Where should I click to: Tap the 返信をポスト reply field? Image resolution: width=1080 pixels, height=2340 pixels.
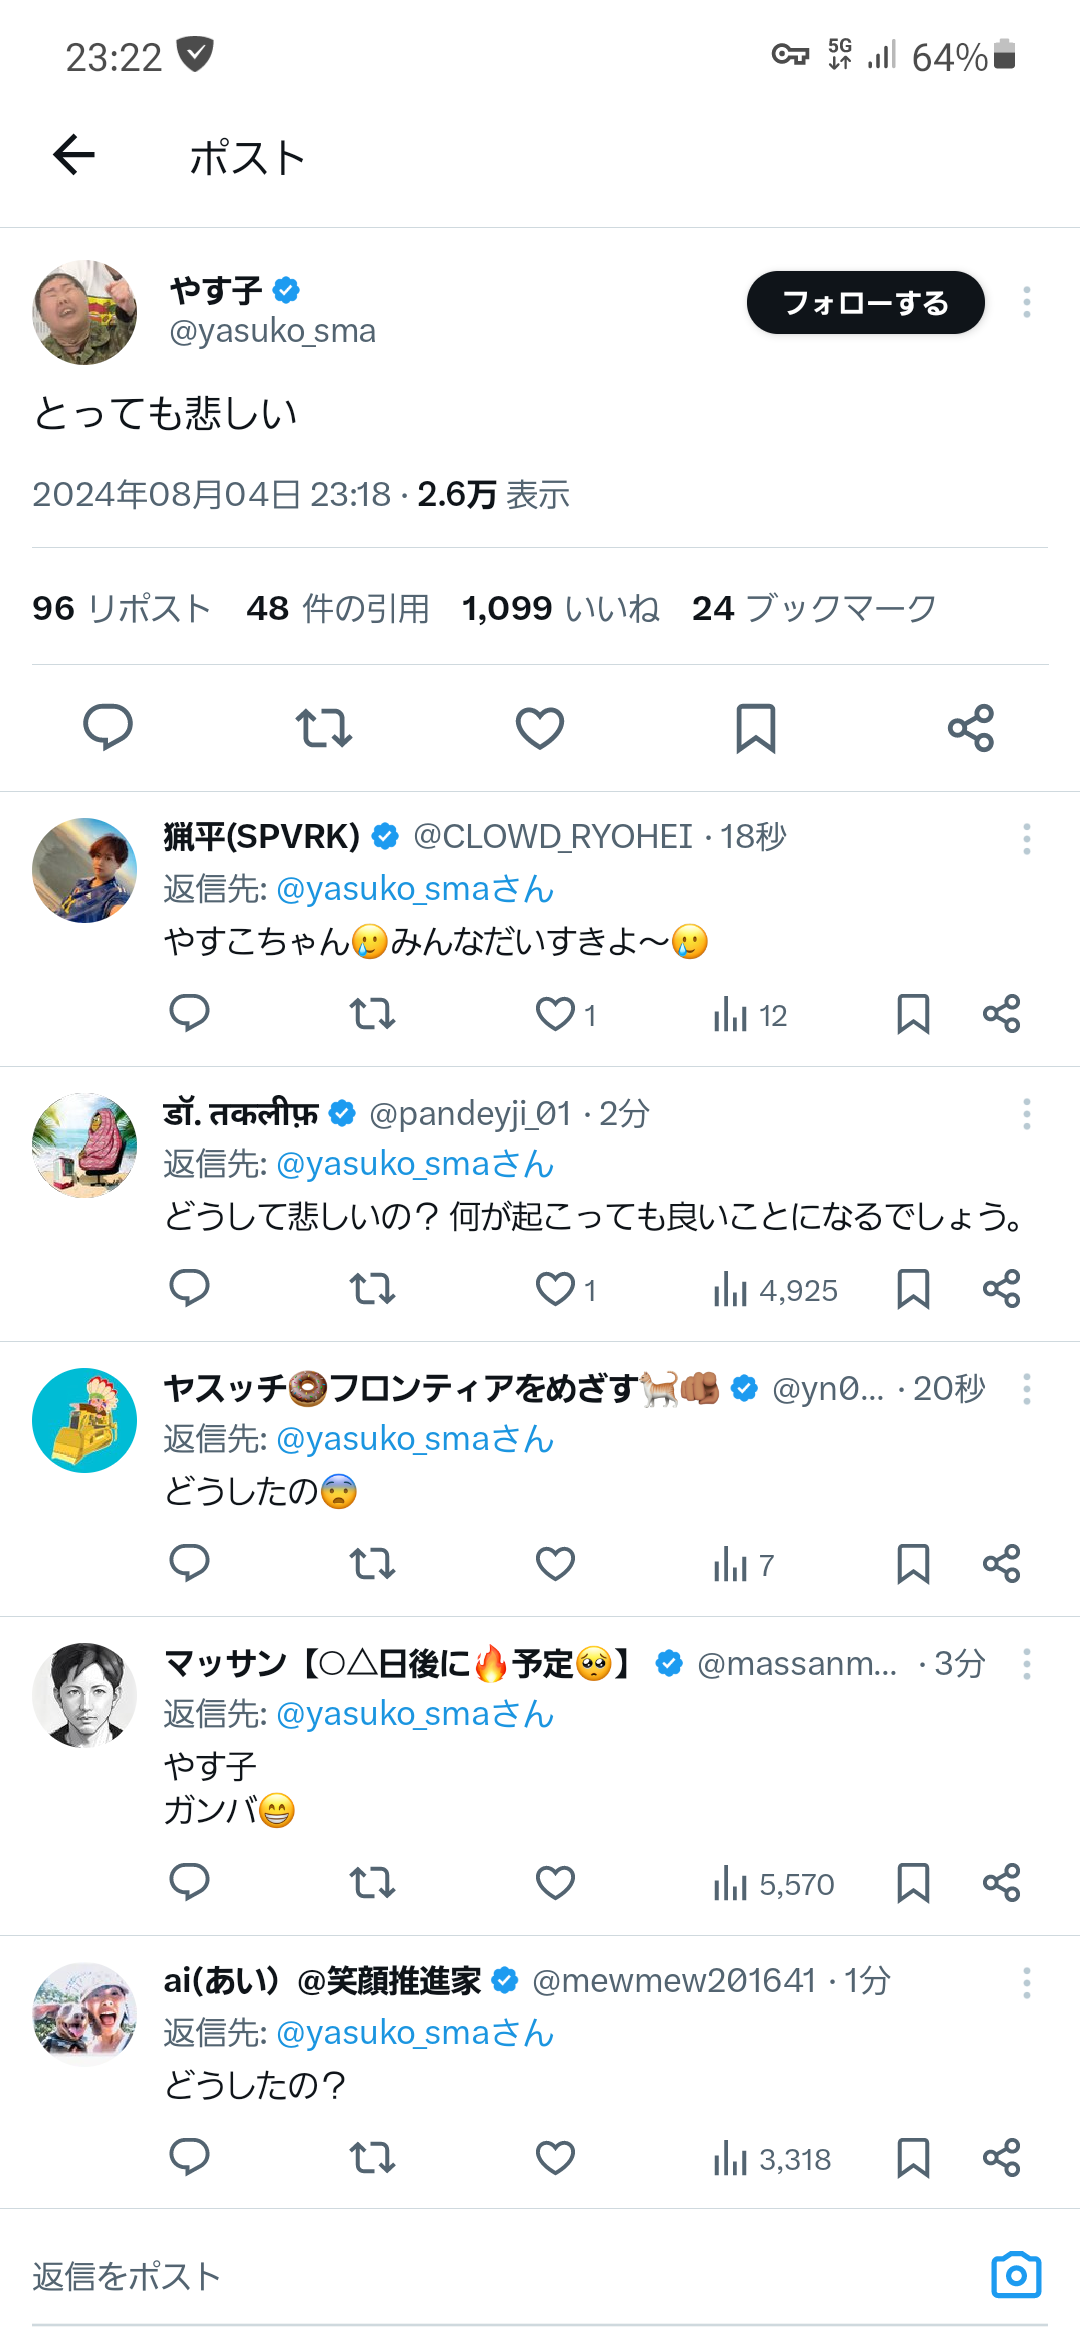click(500, 2276)
